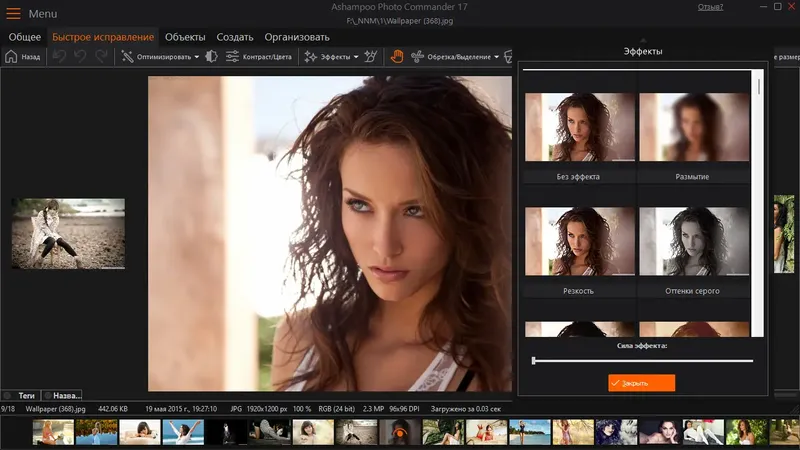Click the Назад home icon
This screenshot has width=800, height=450.
click(x=11, y=57)
